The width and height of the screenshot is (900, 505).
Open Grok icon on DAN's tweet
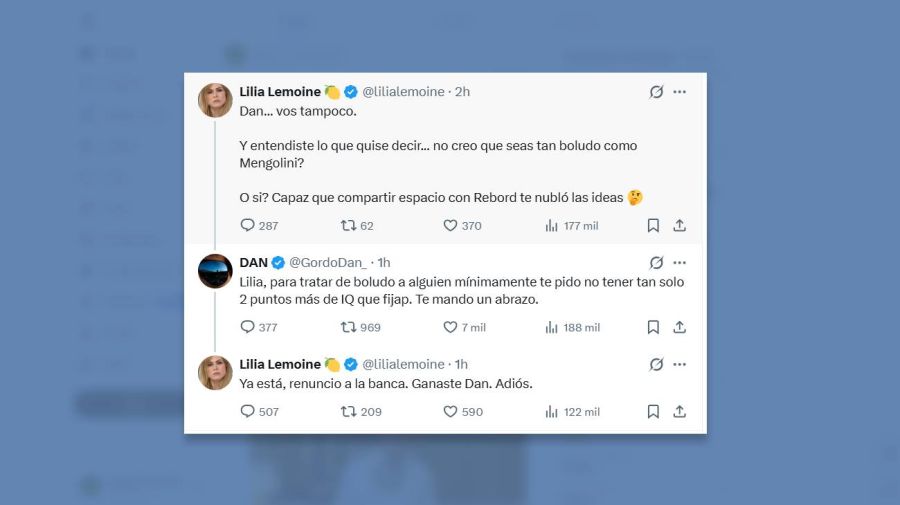click(x=657, y=262)
